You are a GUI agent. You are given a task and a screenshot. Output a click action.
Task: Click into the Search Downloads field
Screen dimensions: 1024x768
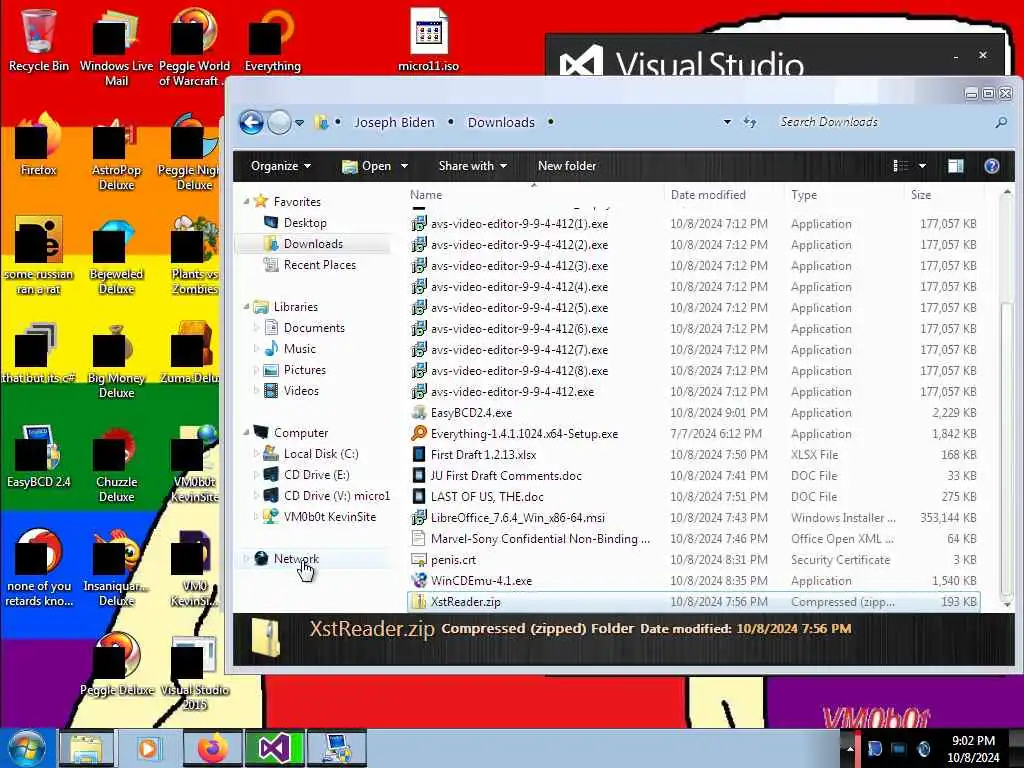point(882,122)
